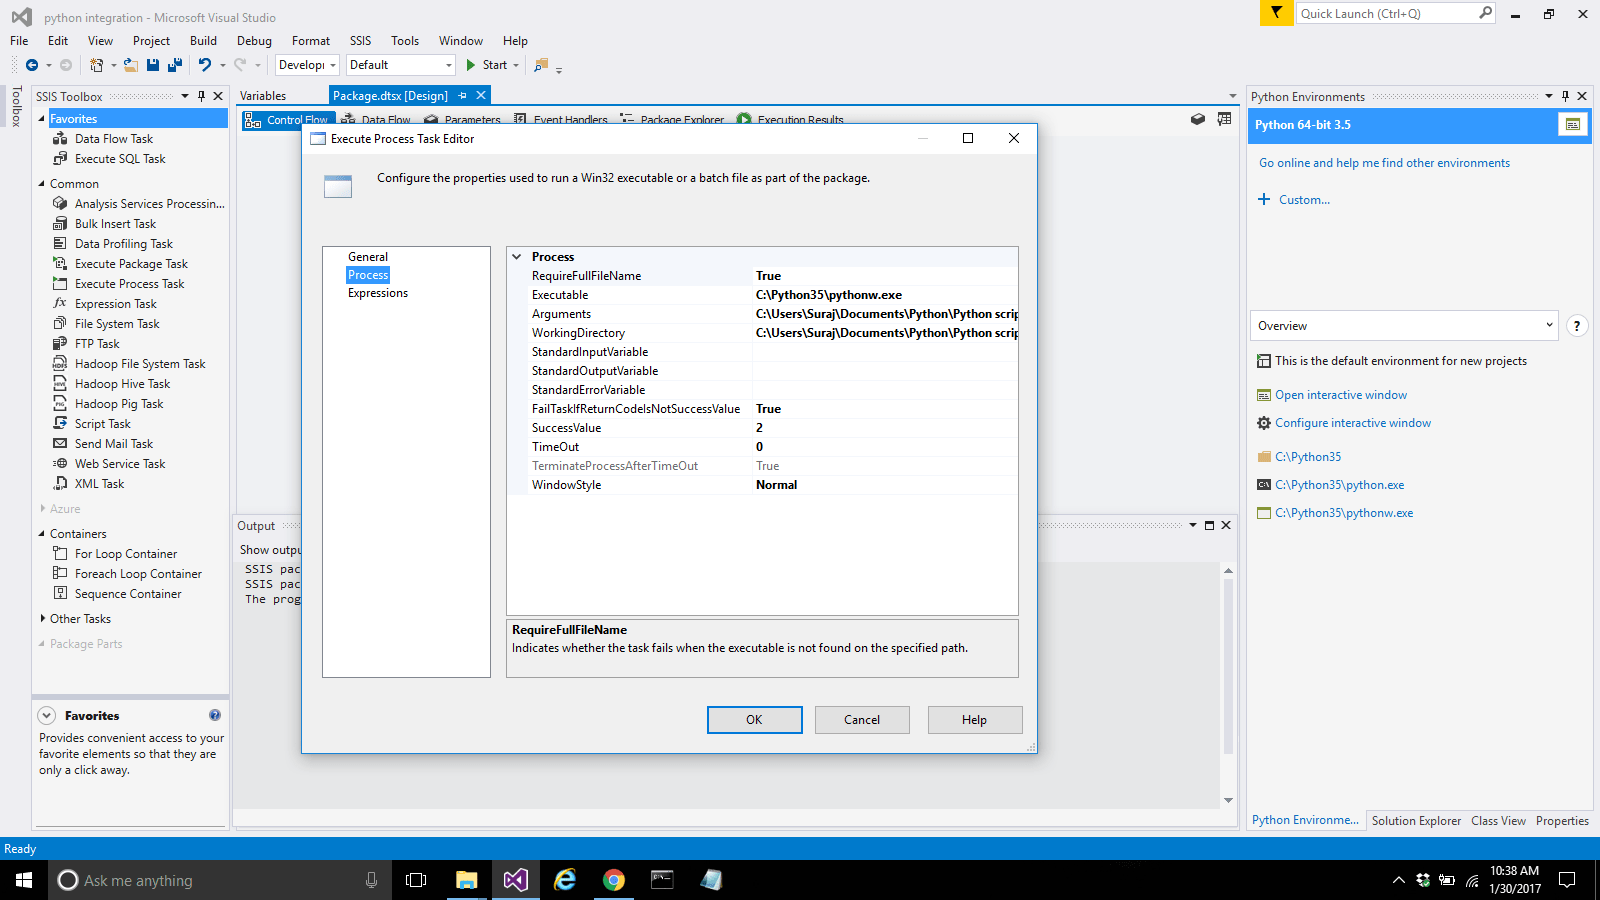Expand the Azure group in SSIS Toolbox
Screen dimensions: 1600x900
[42, 509]
